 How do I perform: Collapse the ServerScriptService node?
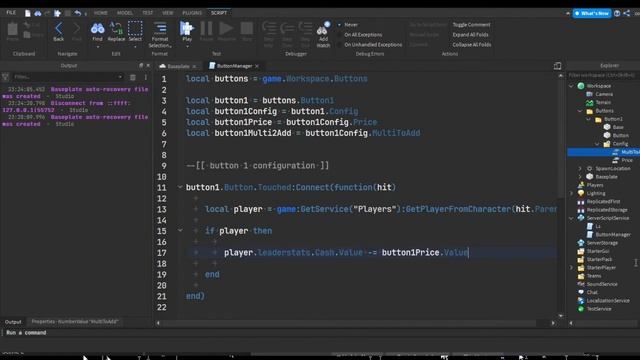point(571,218)
